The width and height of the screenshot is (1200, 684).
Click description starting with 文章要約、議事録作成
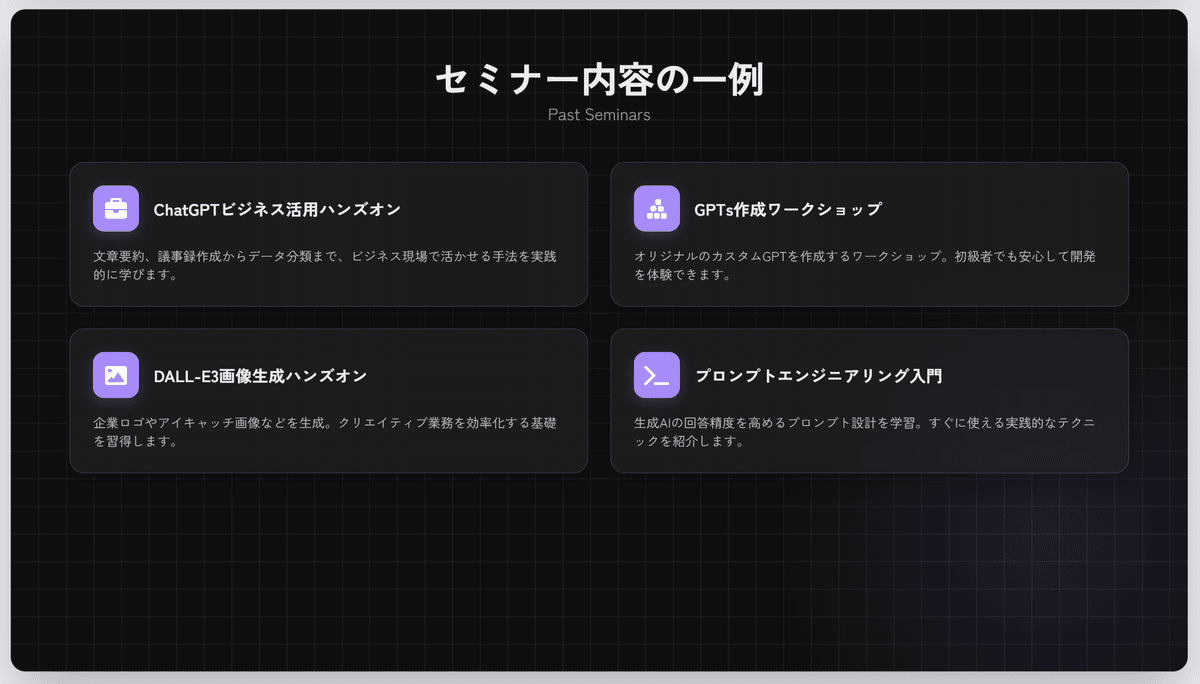click(x=325, y=265)
